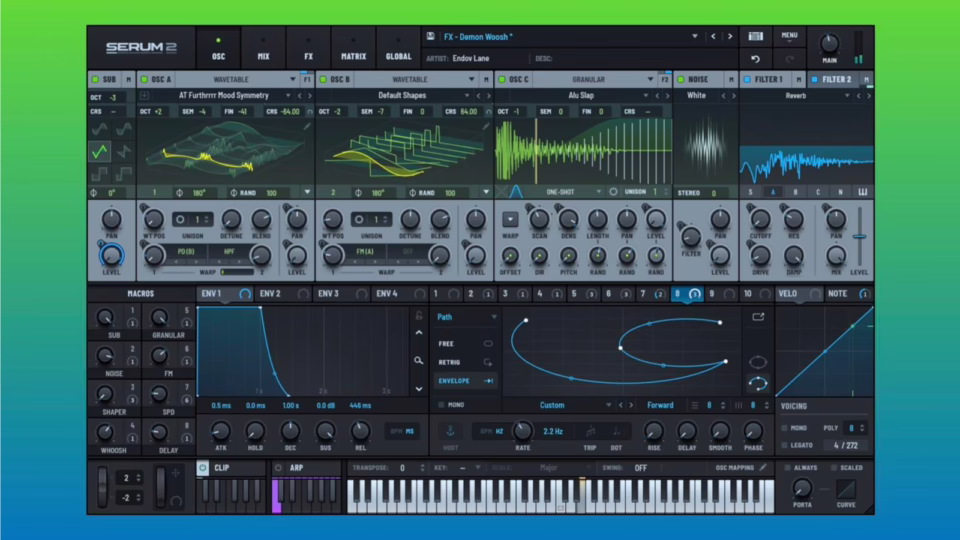Viewport: 960px width, 540px height.
Task: Toggle the SUB oscillator power
Action: click(x=96, y=80)
